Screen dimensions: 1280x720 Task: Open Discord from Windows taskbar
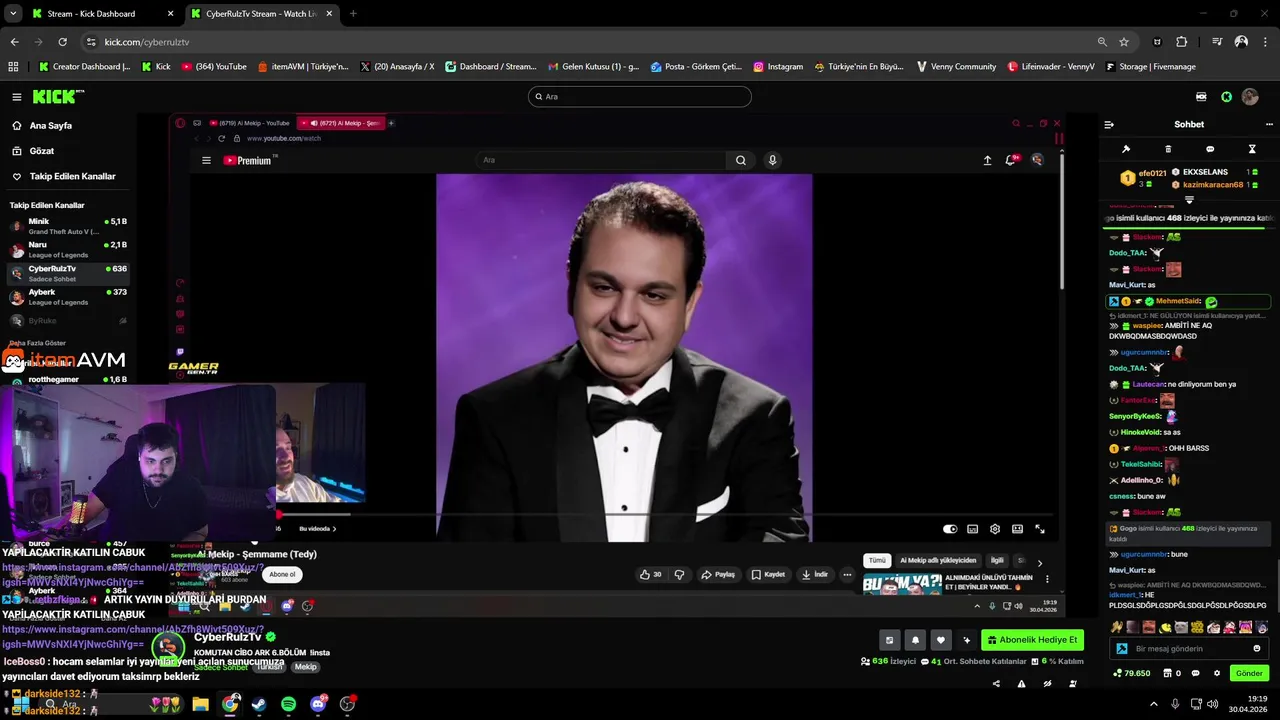(318, 704)
